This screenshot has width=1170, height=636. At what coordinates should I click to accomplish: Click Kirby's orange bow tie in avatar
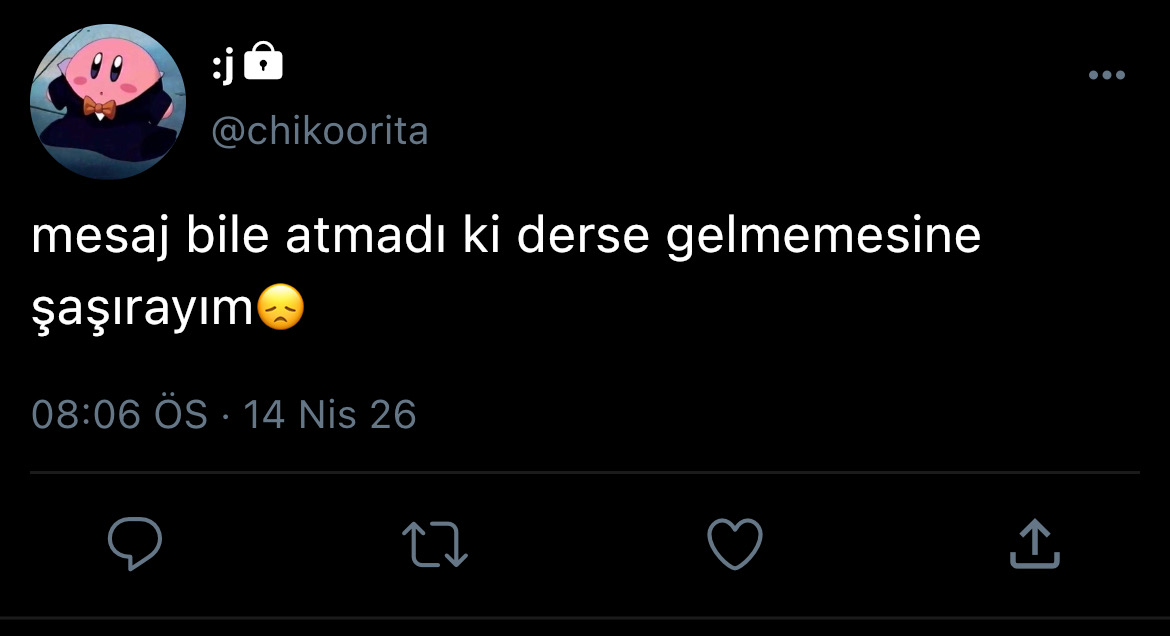[99, 108]
